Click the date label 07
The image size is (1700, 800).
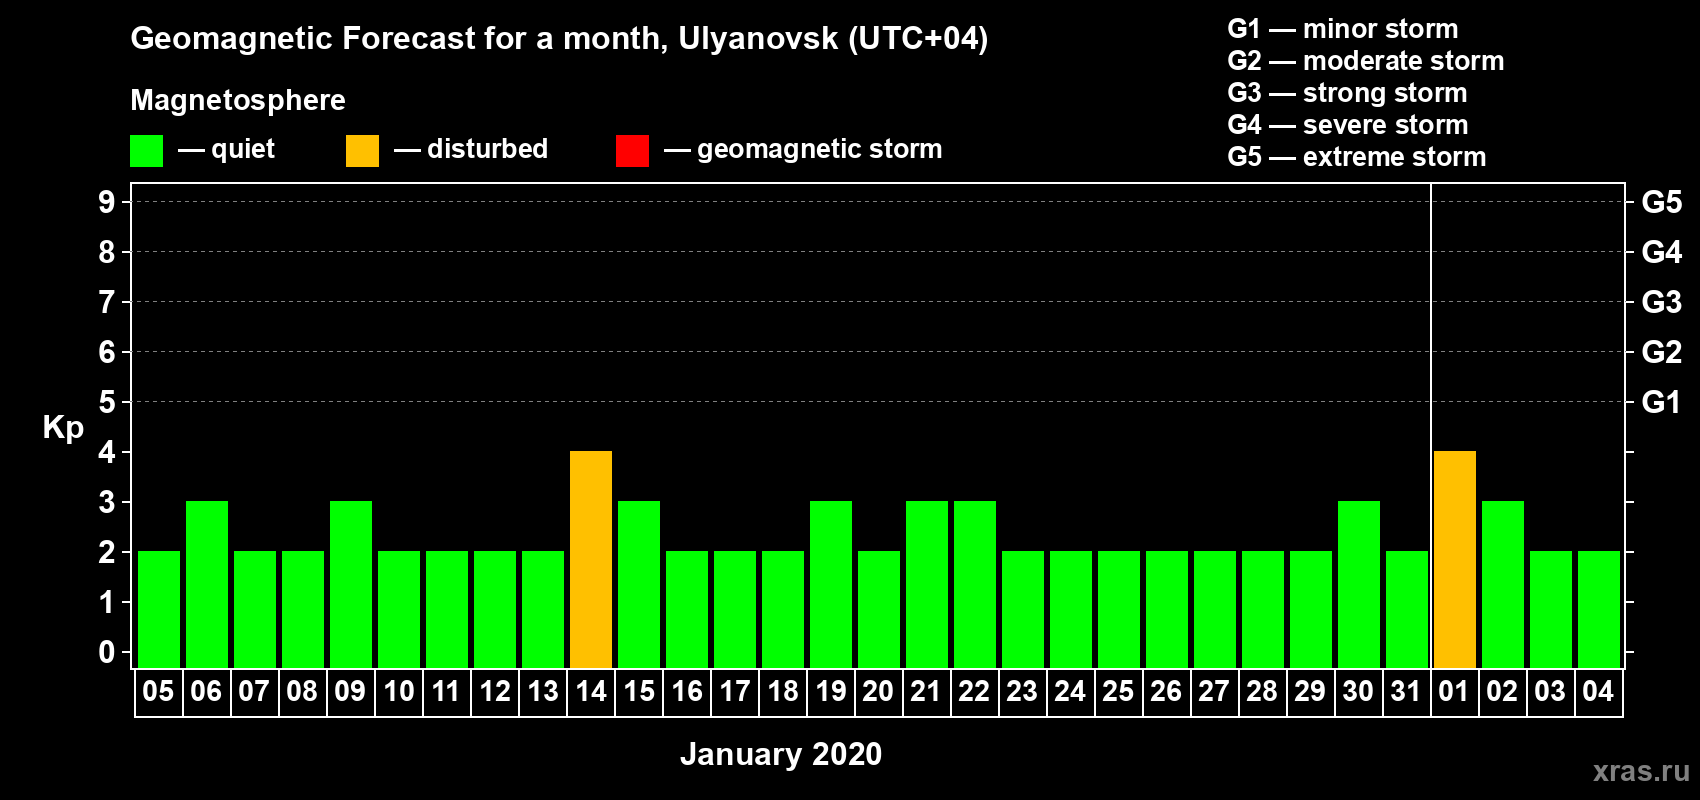(254, 691)
